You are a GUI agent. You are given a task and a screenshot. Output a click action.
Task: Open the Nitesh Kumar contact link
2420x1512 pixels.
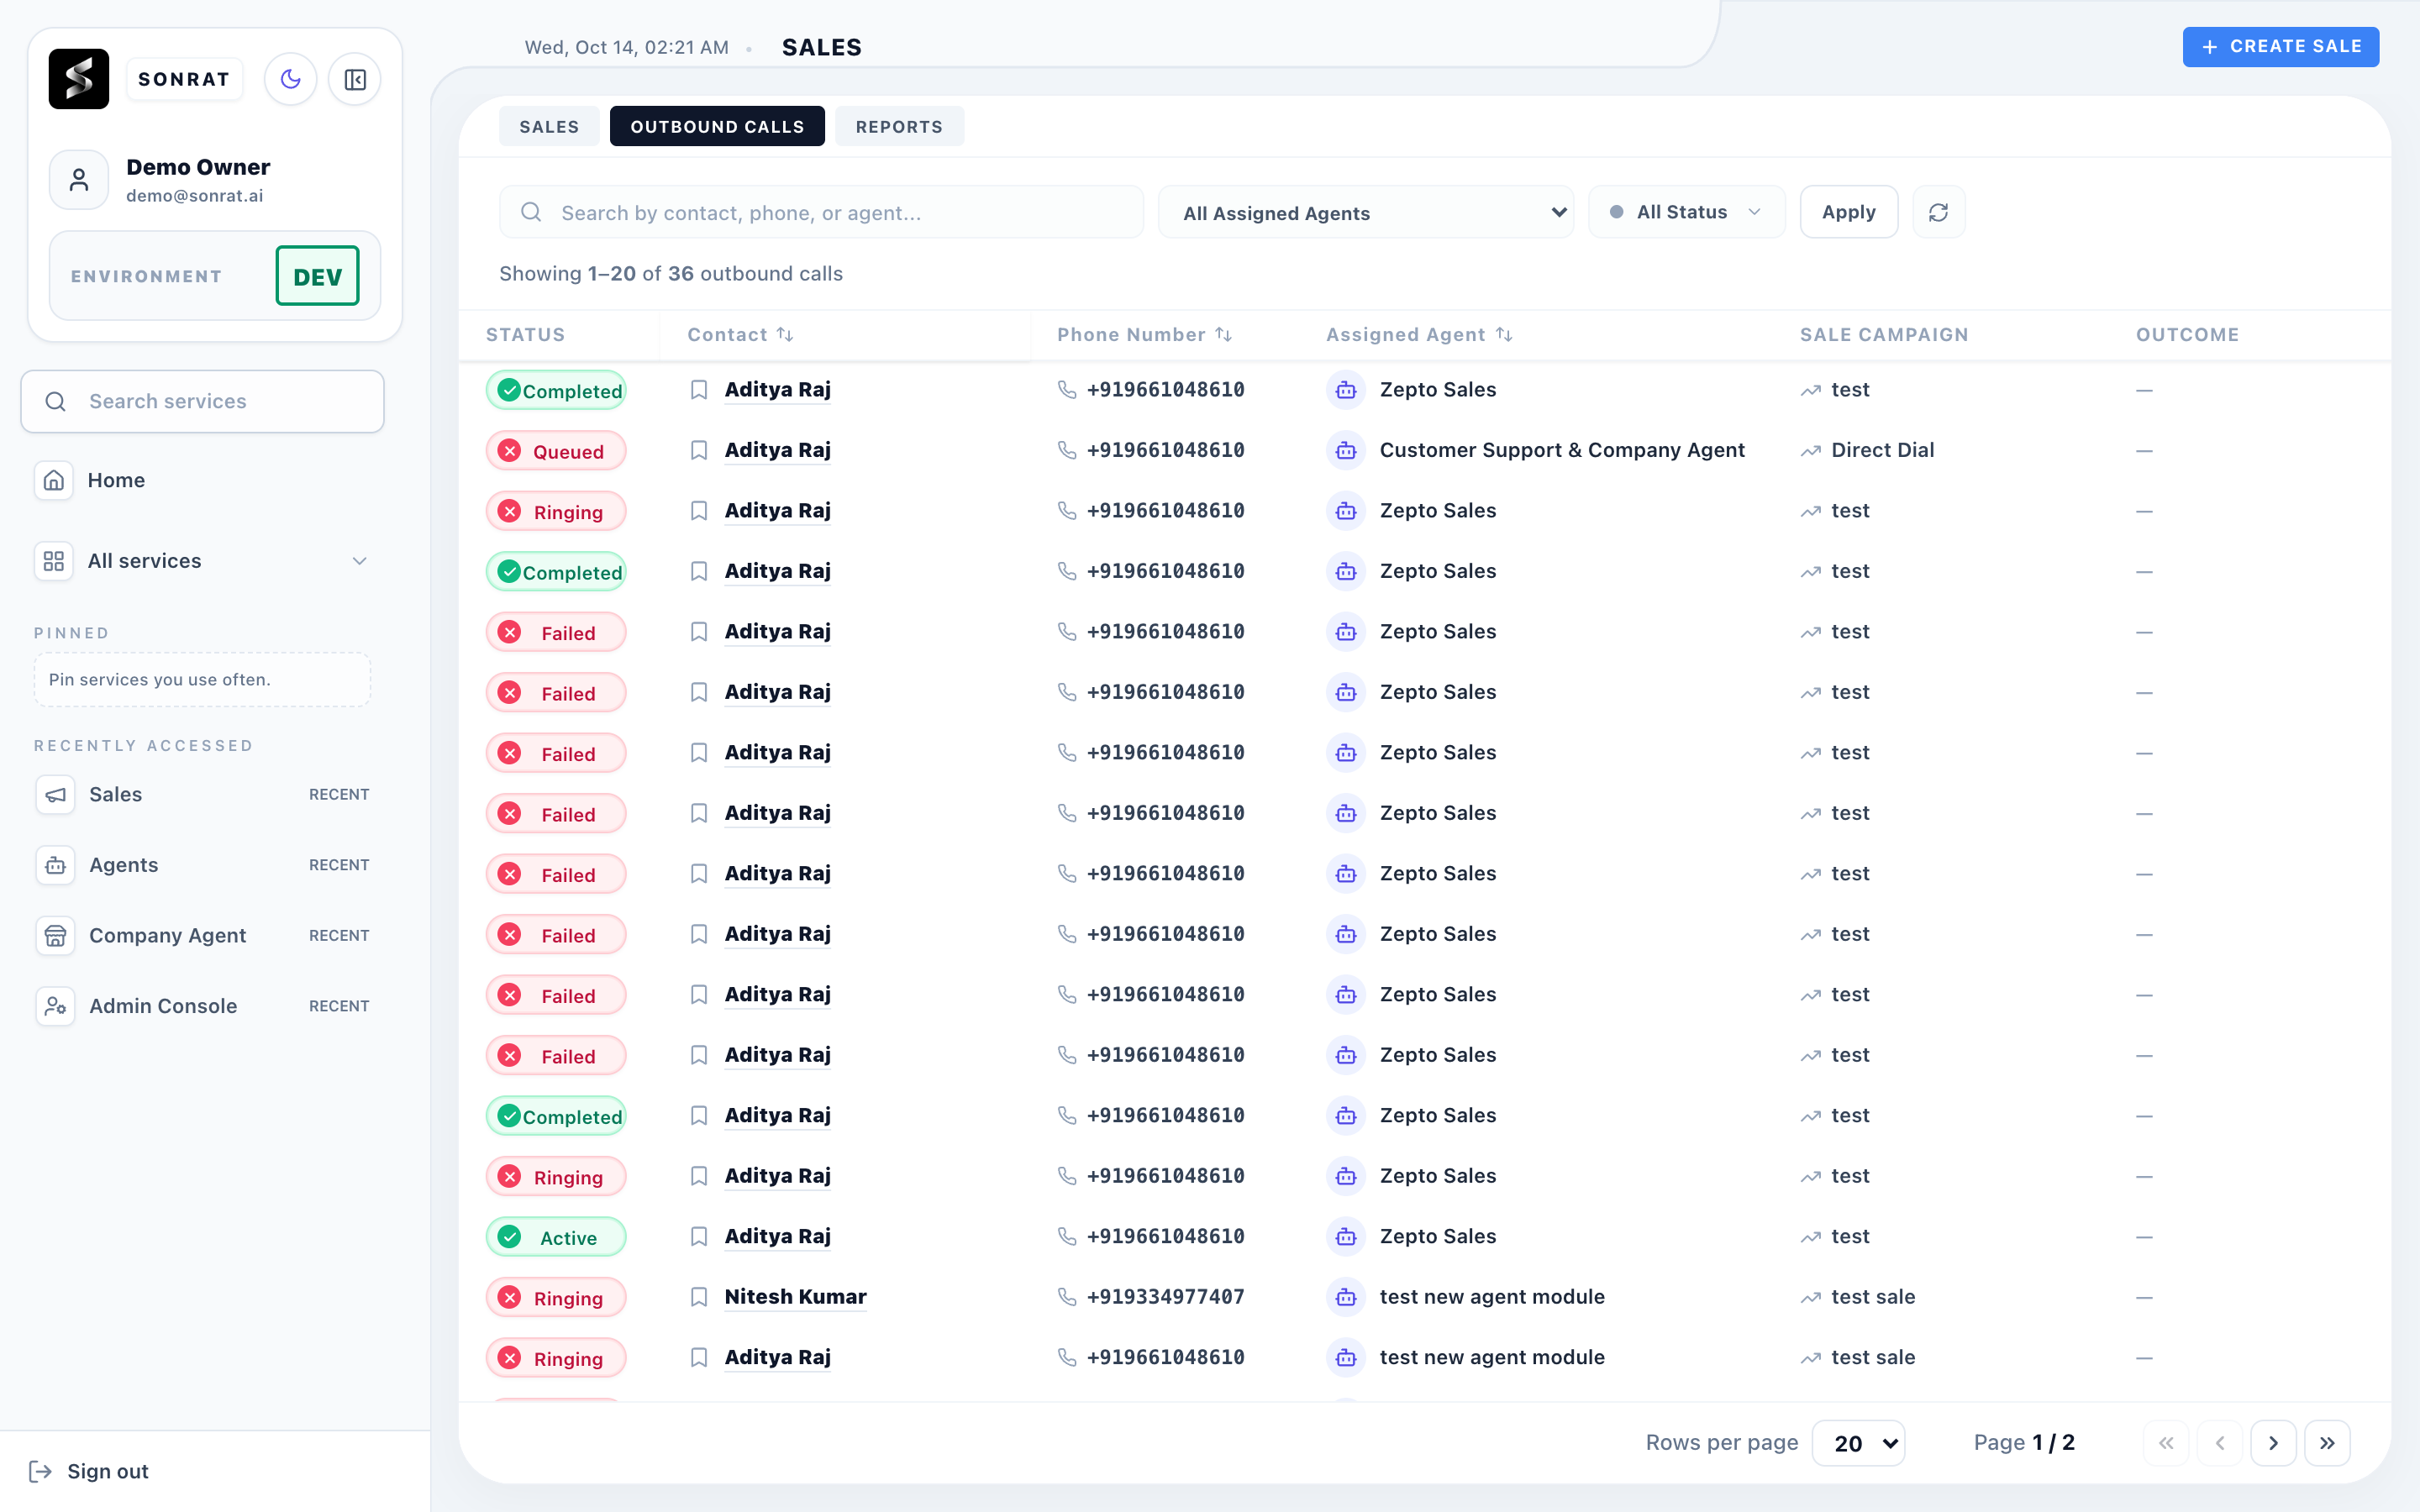795,1297
